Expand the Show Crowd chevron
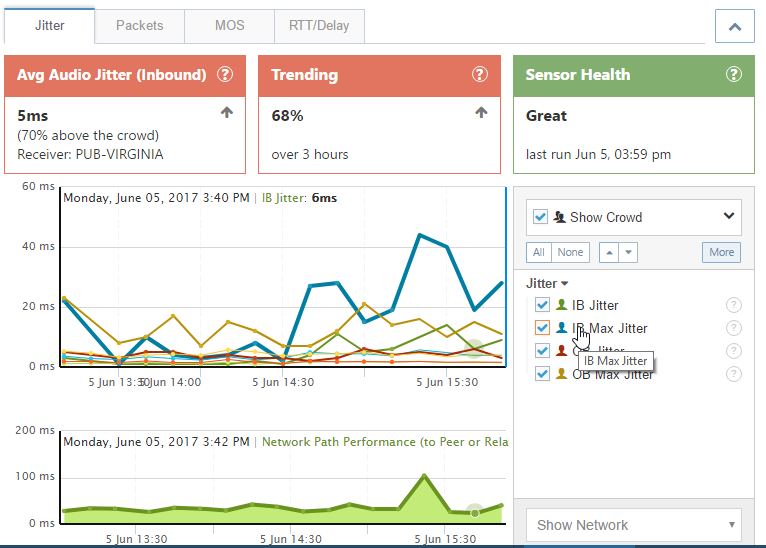The height and width of the screenshot is (548, 766). tap(728, 216)
